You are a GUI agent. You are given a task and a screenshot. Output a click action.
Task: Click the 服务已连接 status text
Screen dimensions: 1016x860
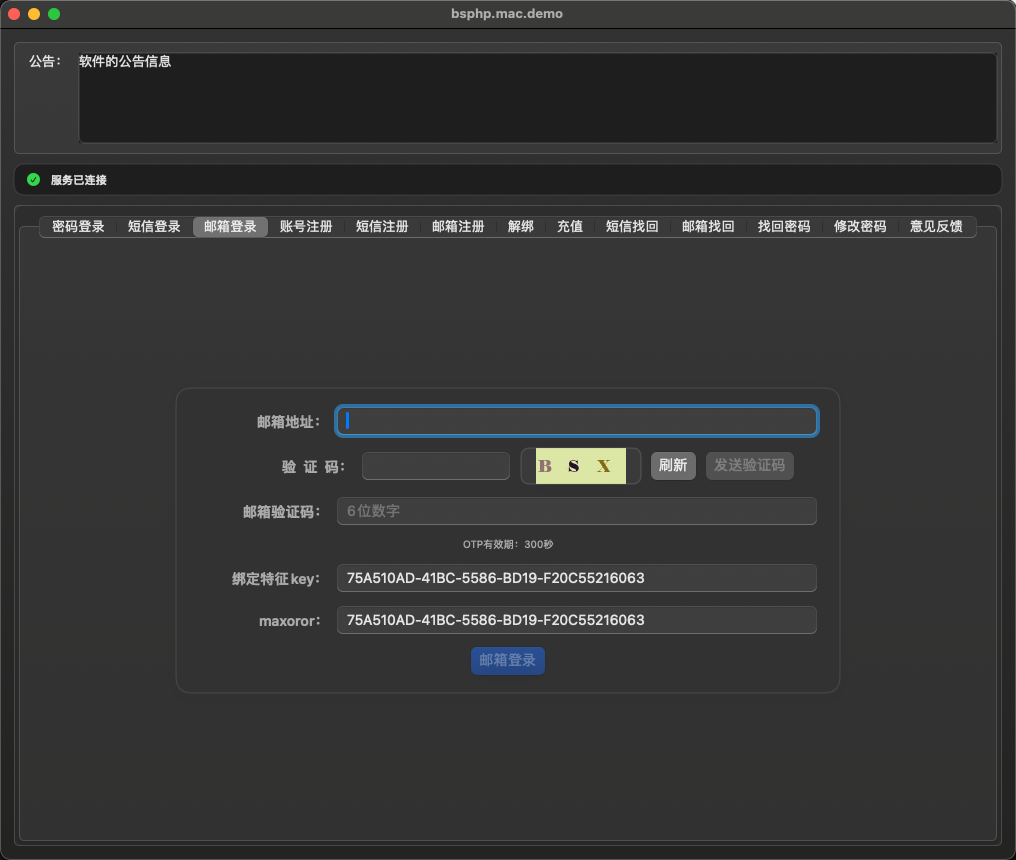pos(78,180)
